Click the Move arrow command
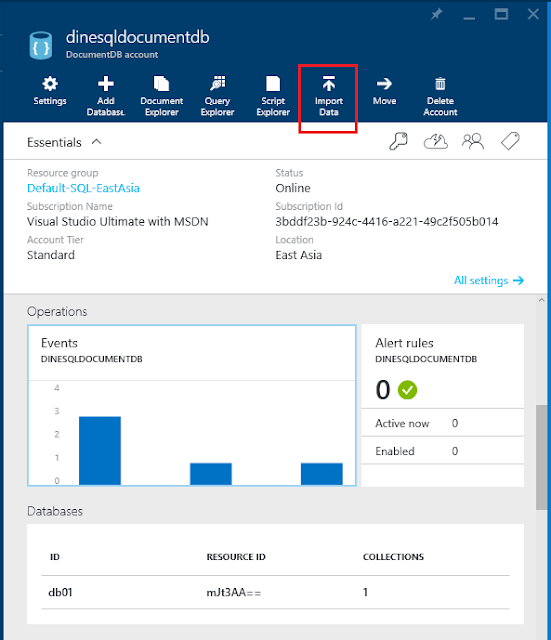Viewport: 551px width, 640px height. click(384, 91)
